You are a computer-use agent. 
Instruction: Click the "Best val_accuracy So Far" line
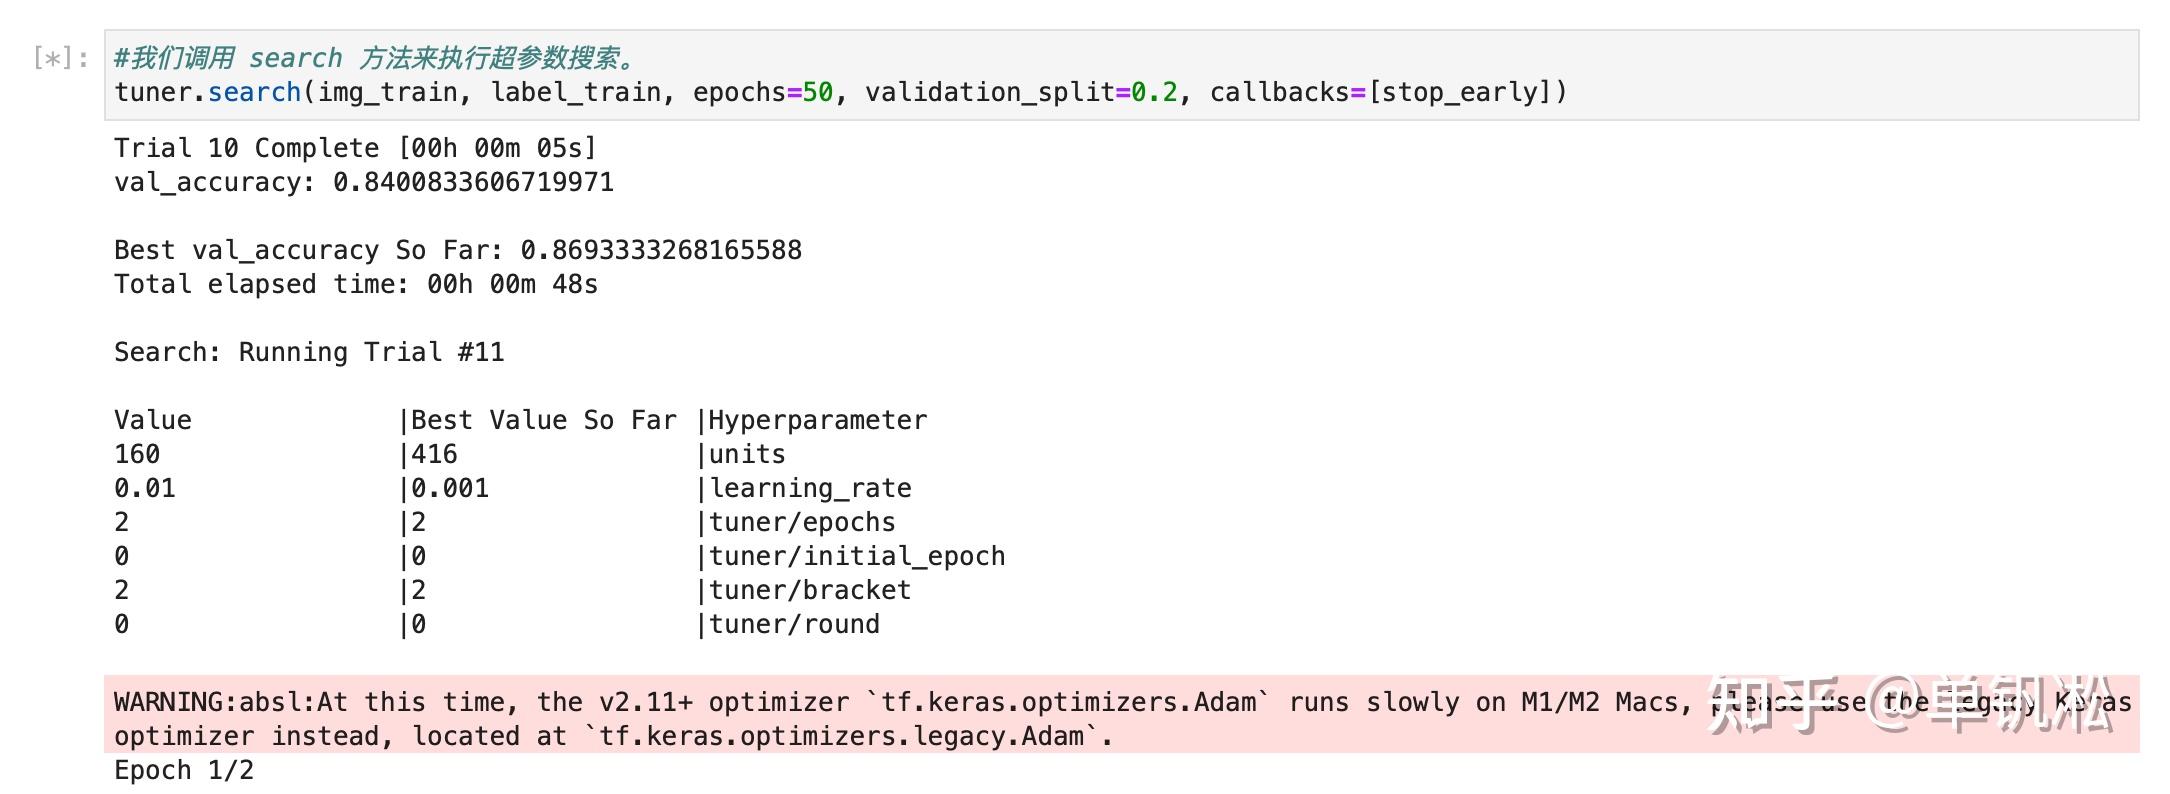(x=457, y=250)
